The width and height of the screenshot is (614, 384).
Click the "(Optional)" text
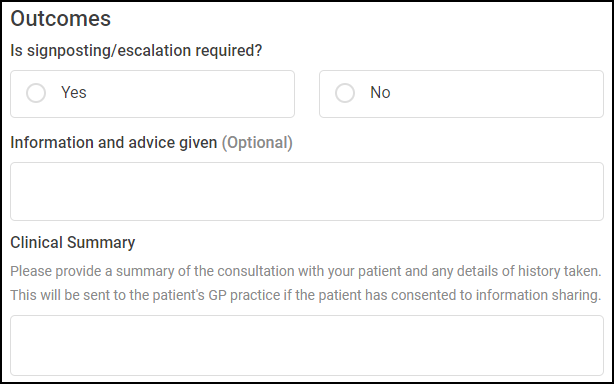257,142
